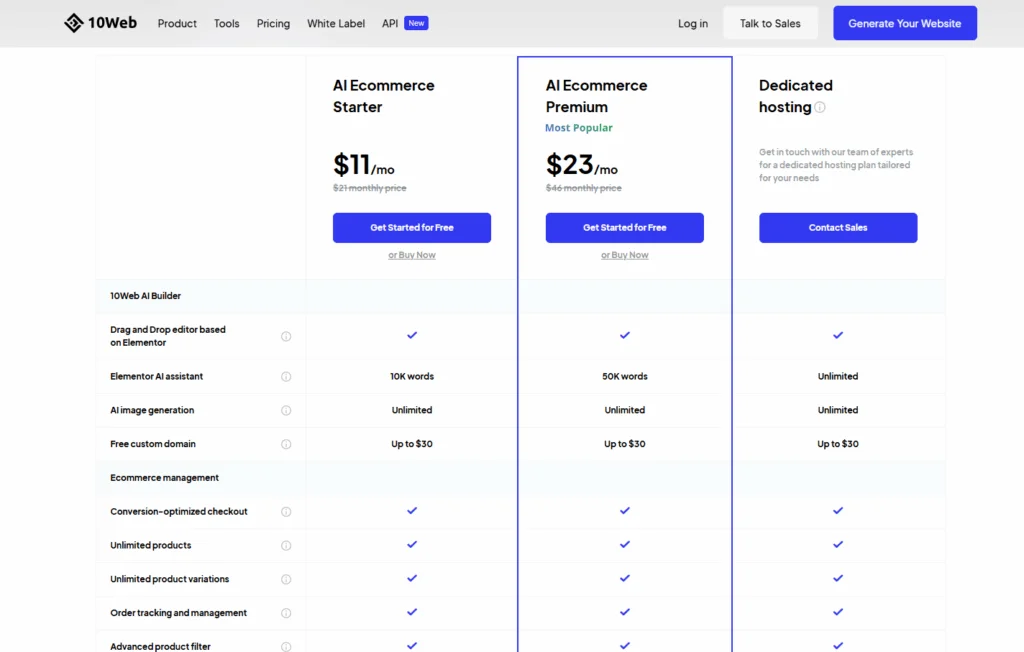1024x652 pixels.
Task: Click the New badge beside API
Action: click(x=416, y=23)
